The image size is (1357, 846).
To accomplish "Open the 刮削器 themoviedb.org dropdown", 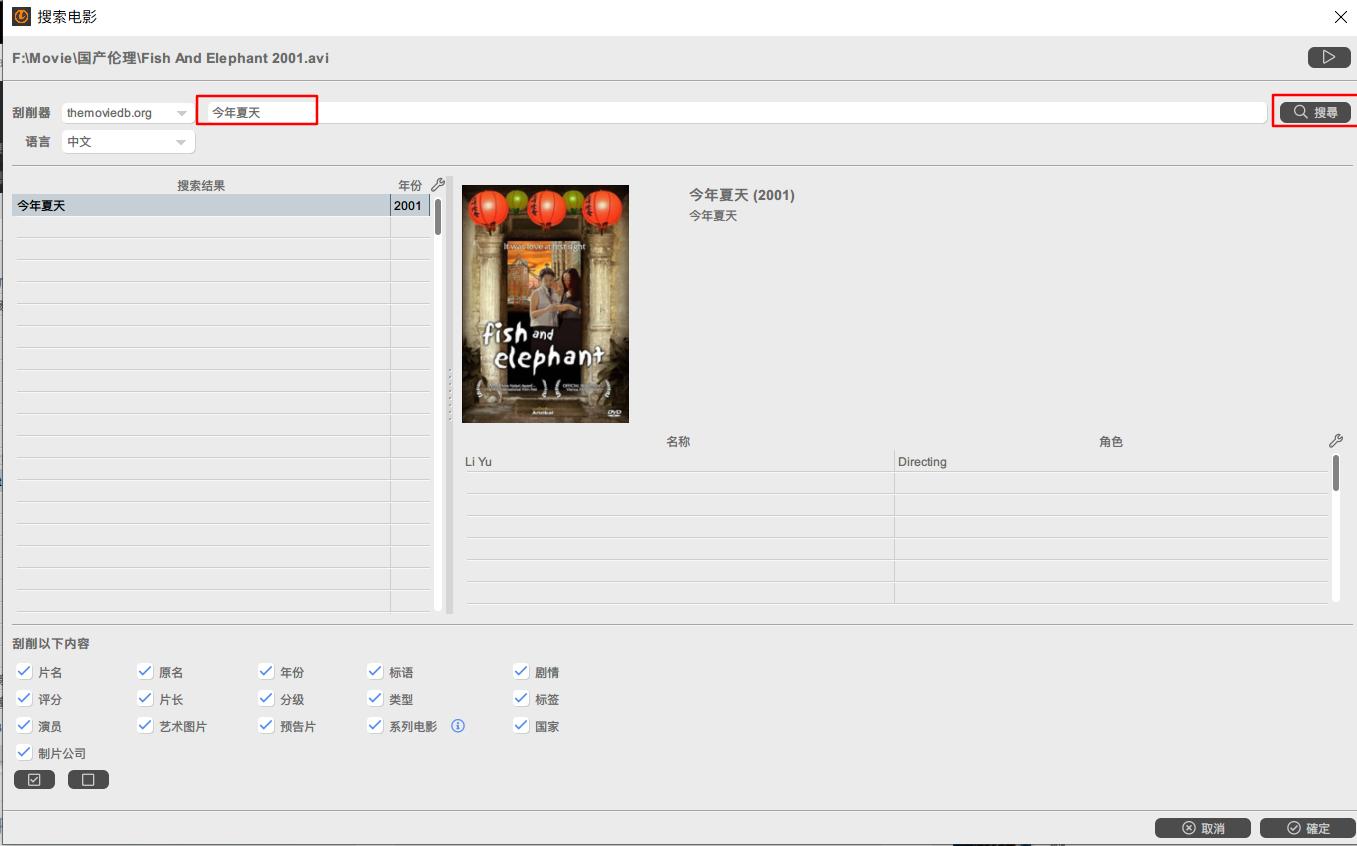I will pyautogui.click(x=128, y=113).
